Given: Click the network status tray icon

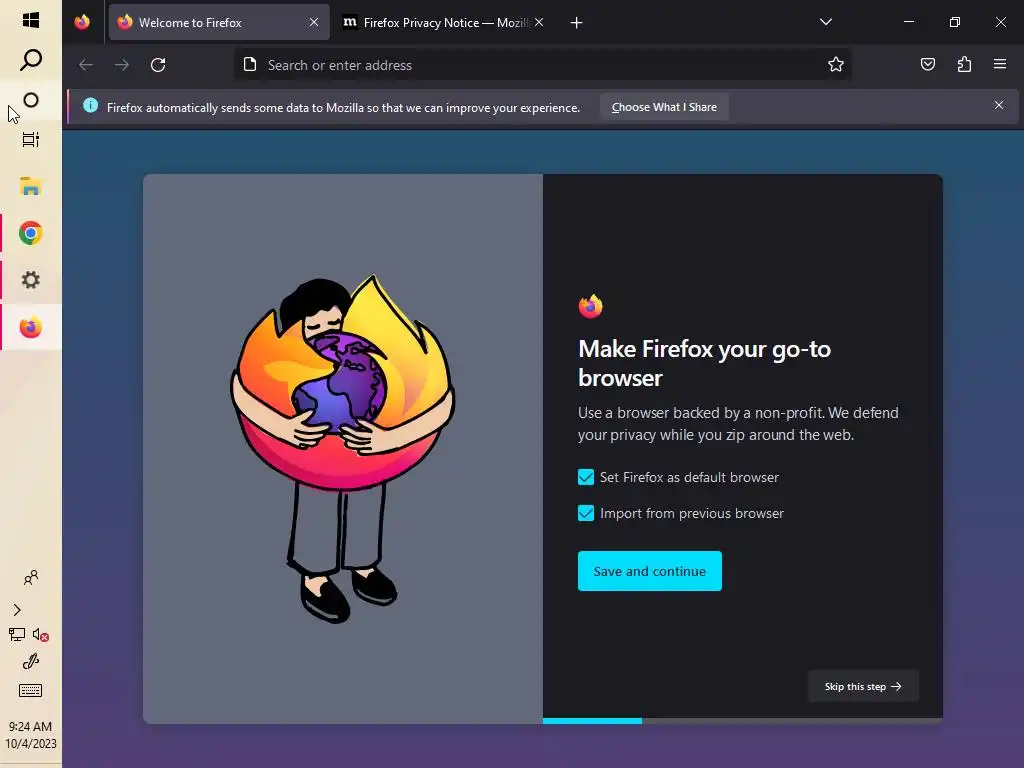Looking at the screenshot, I should [17, 634].
